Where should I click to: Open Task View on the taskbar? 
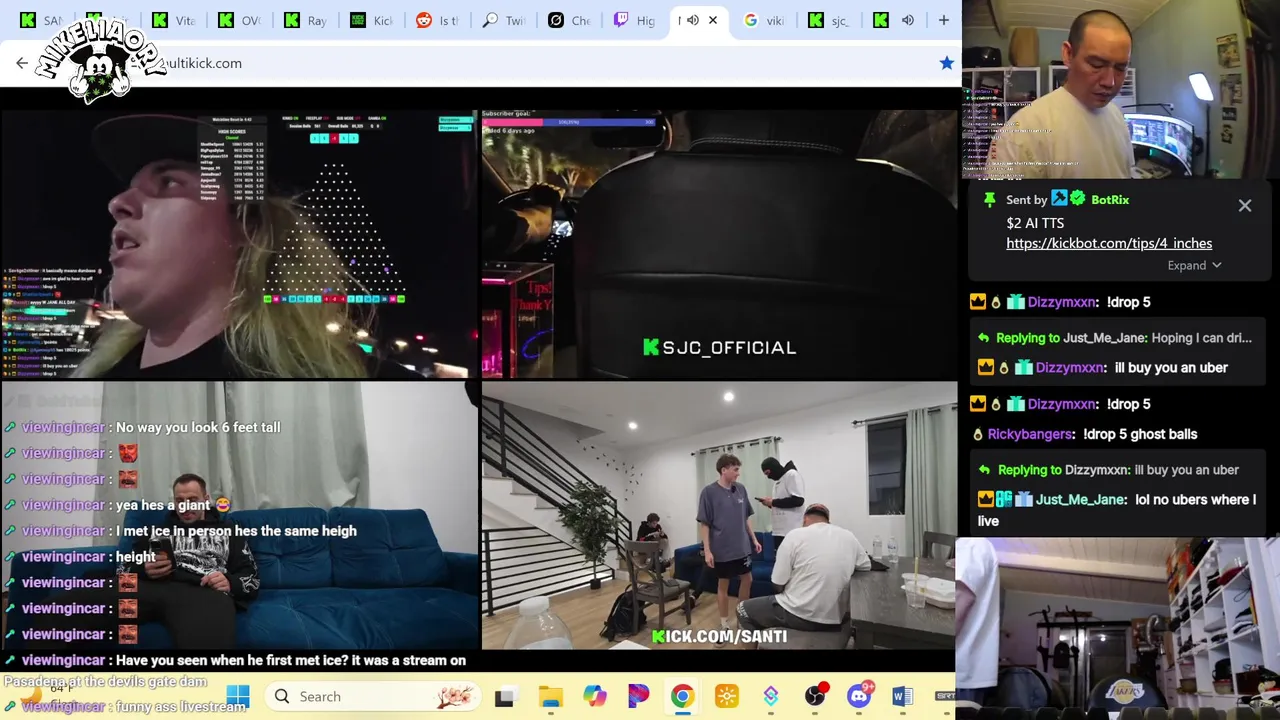504,697
